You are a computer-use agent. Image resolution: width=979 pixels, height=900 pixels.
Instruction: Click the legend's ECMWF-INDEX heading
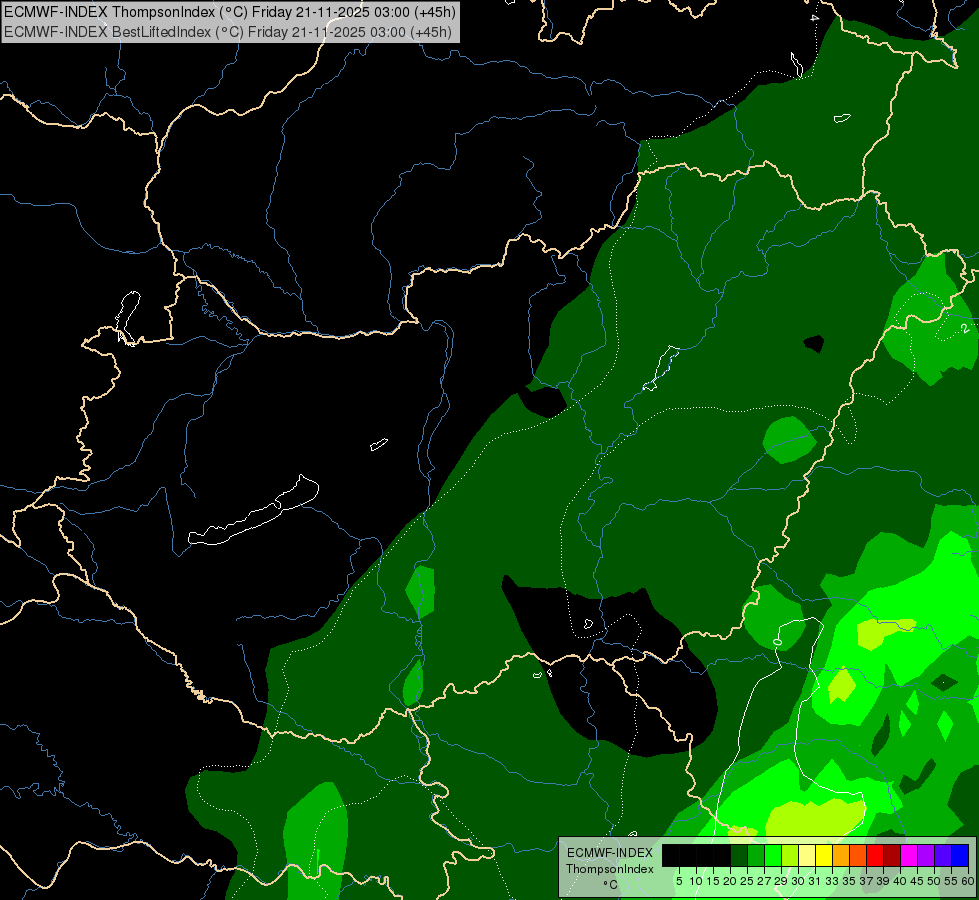click(610, 853)
